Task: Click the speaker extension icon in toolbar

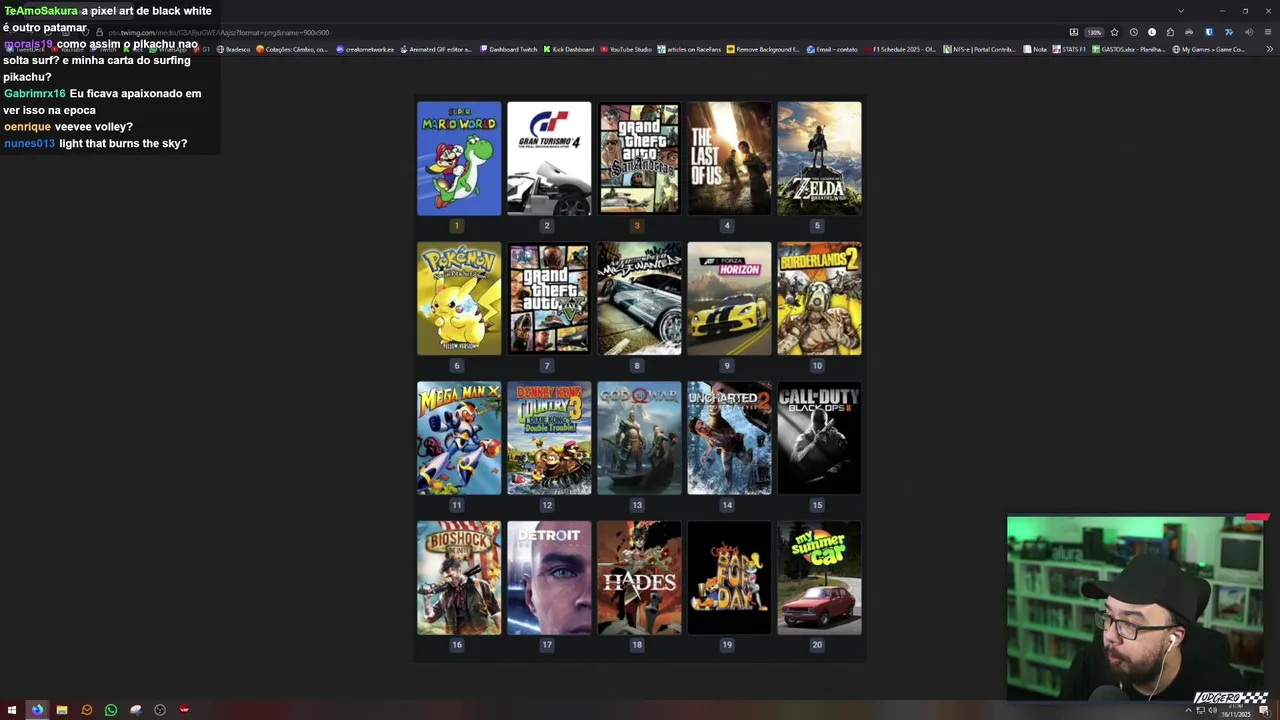Action: (1249, 32)
